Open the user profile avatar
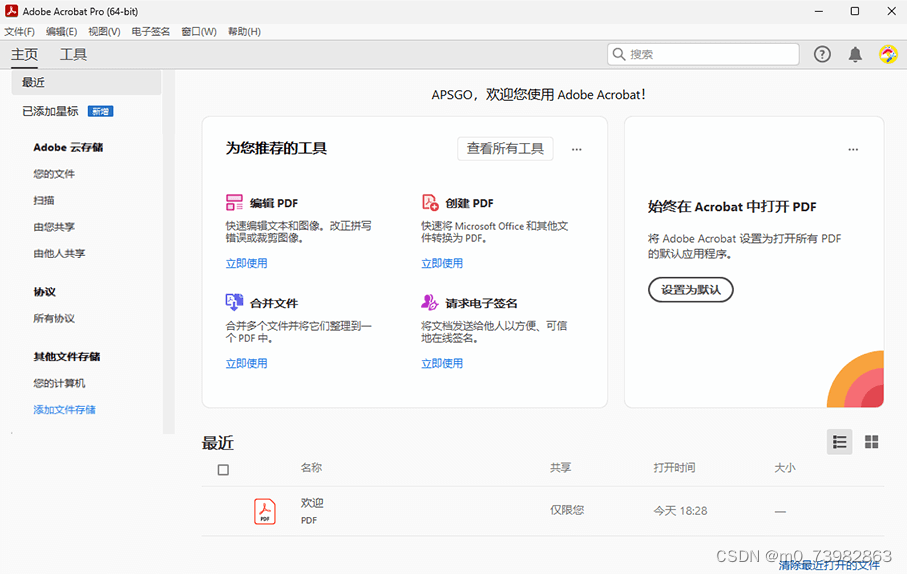The width and height of the screenshot is (907, 574). click(888, 54)
